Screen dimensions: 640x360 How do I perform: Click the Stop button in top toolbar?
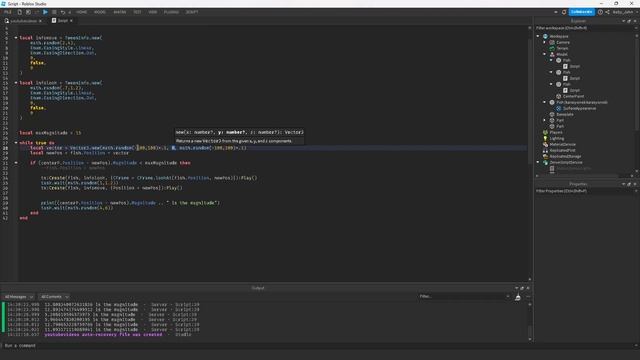[54, 12]
